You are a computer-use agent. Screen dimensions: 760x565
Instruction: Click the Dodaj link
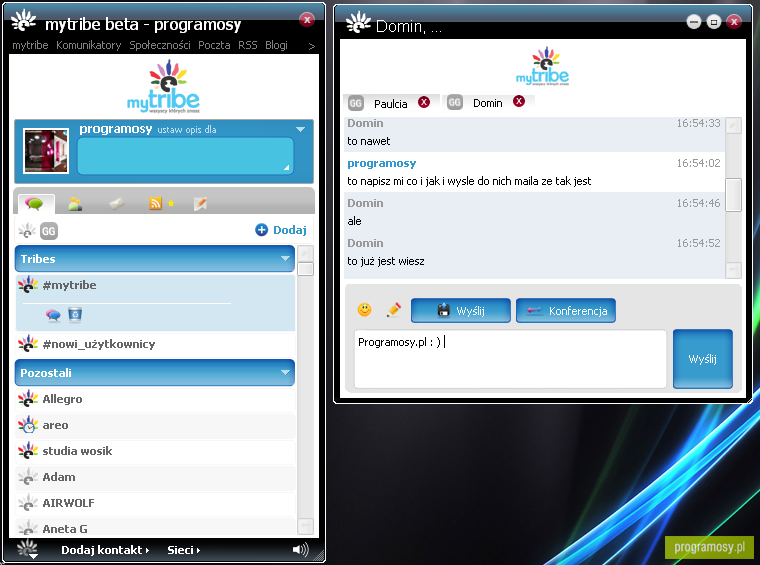pos(290,230)
